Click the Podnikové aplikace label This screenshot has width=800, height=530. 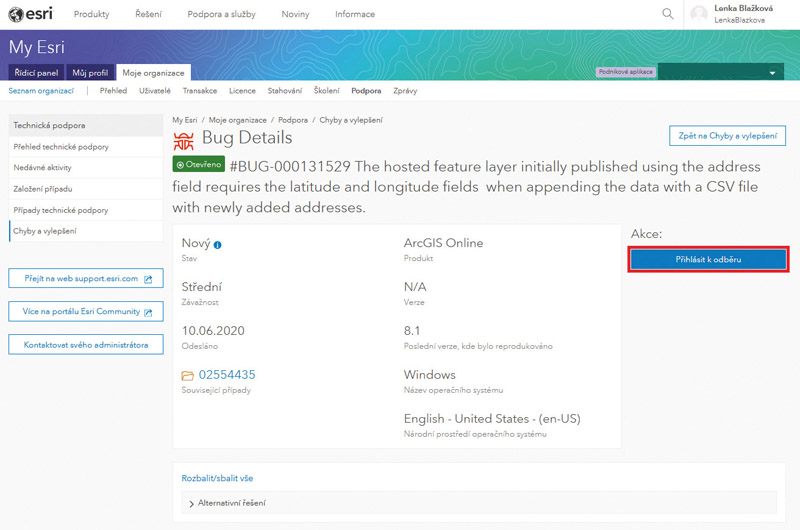(626, 72)
